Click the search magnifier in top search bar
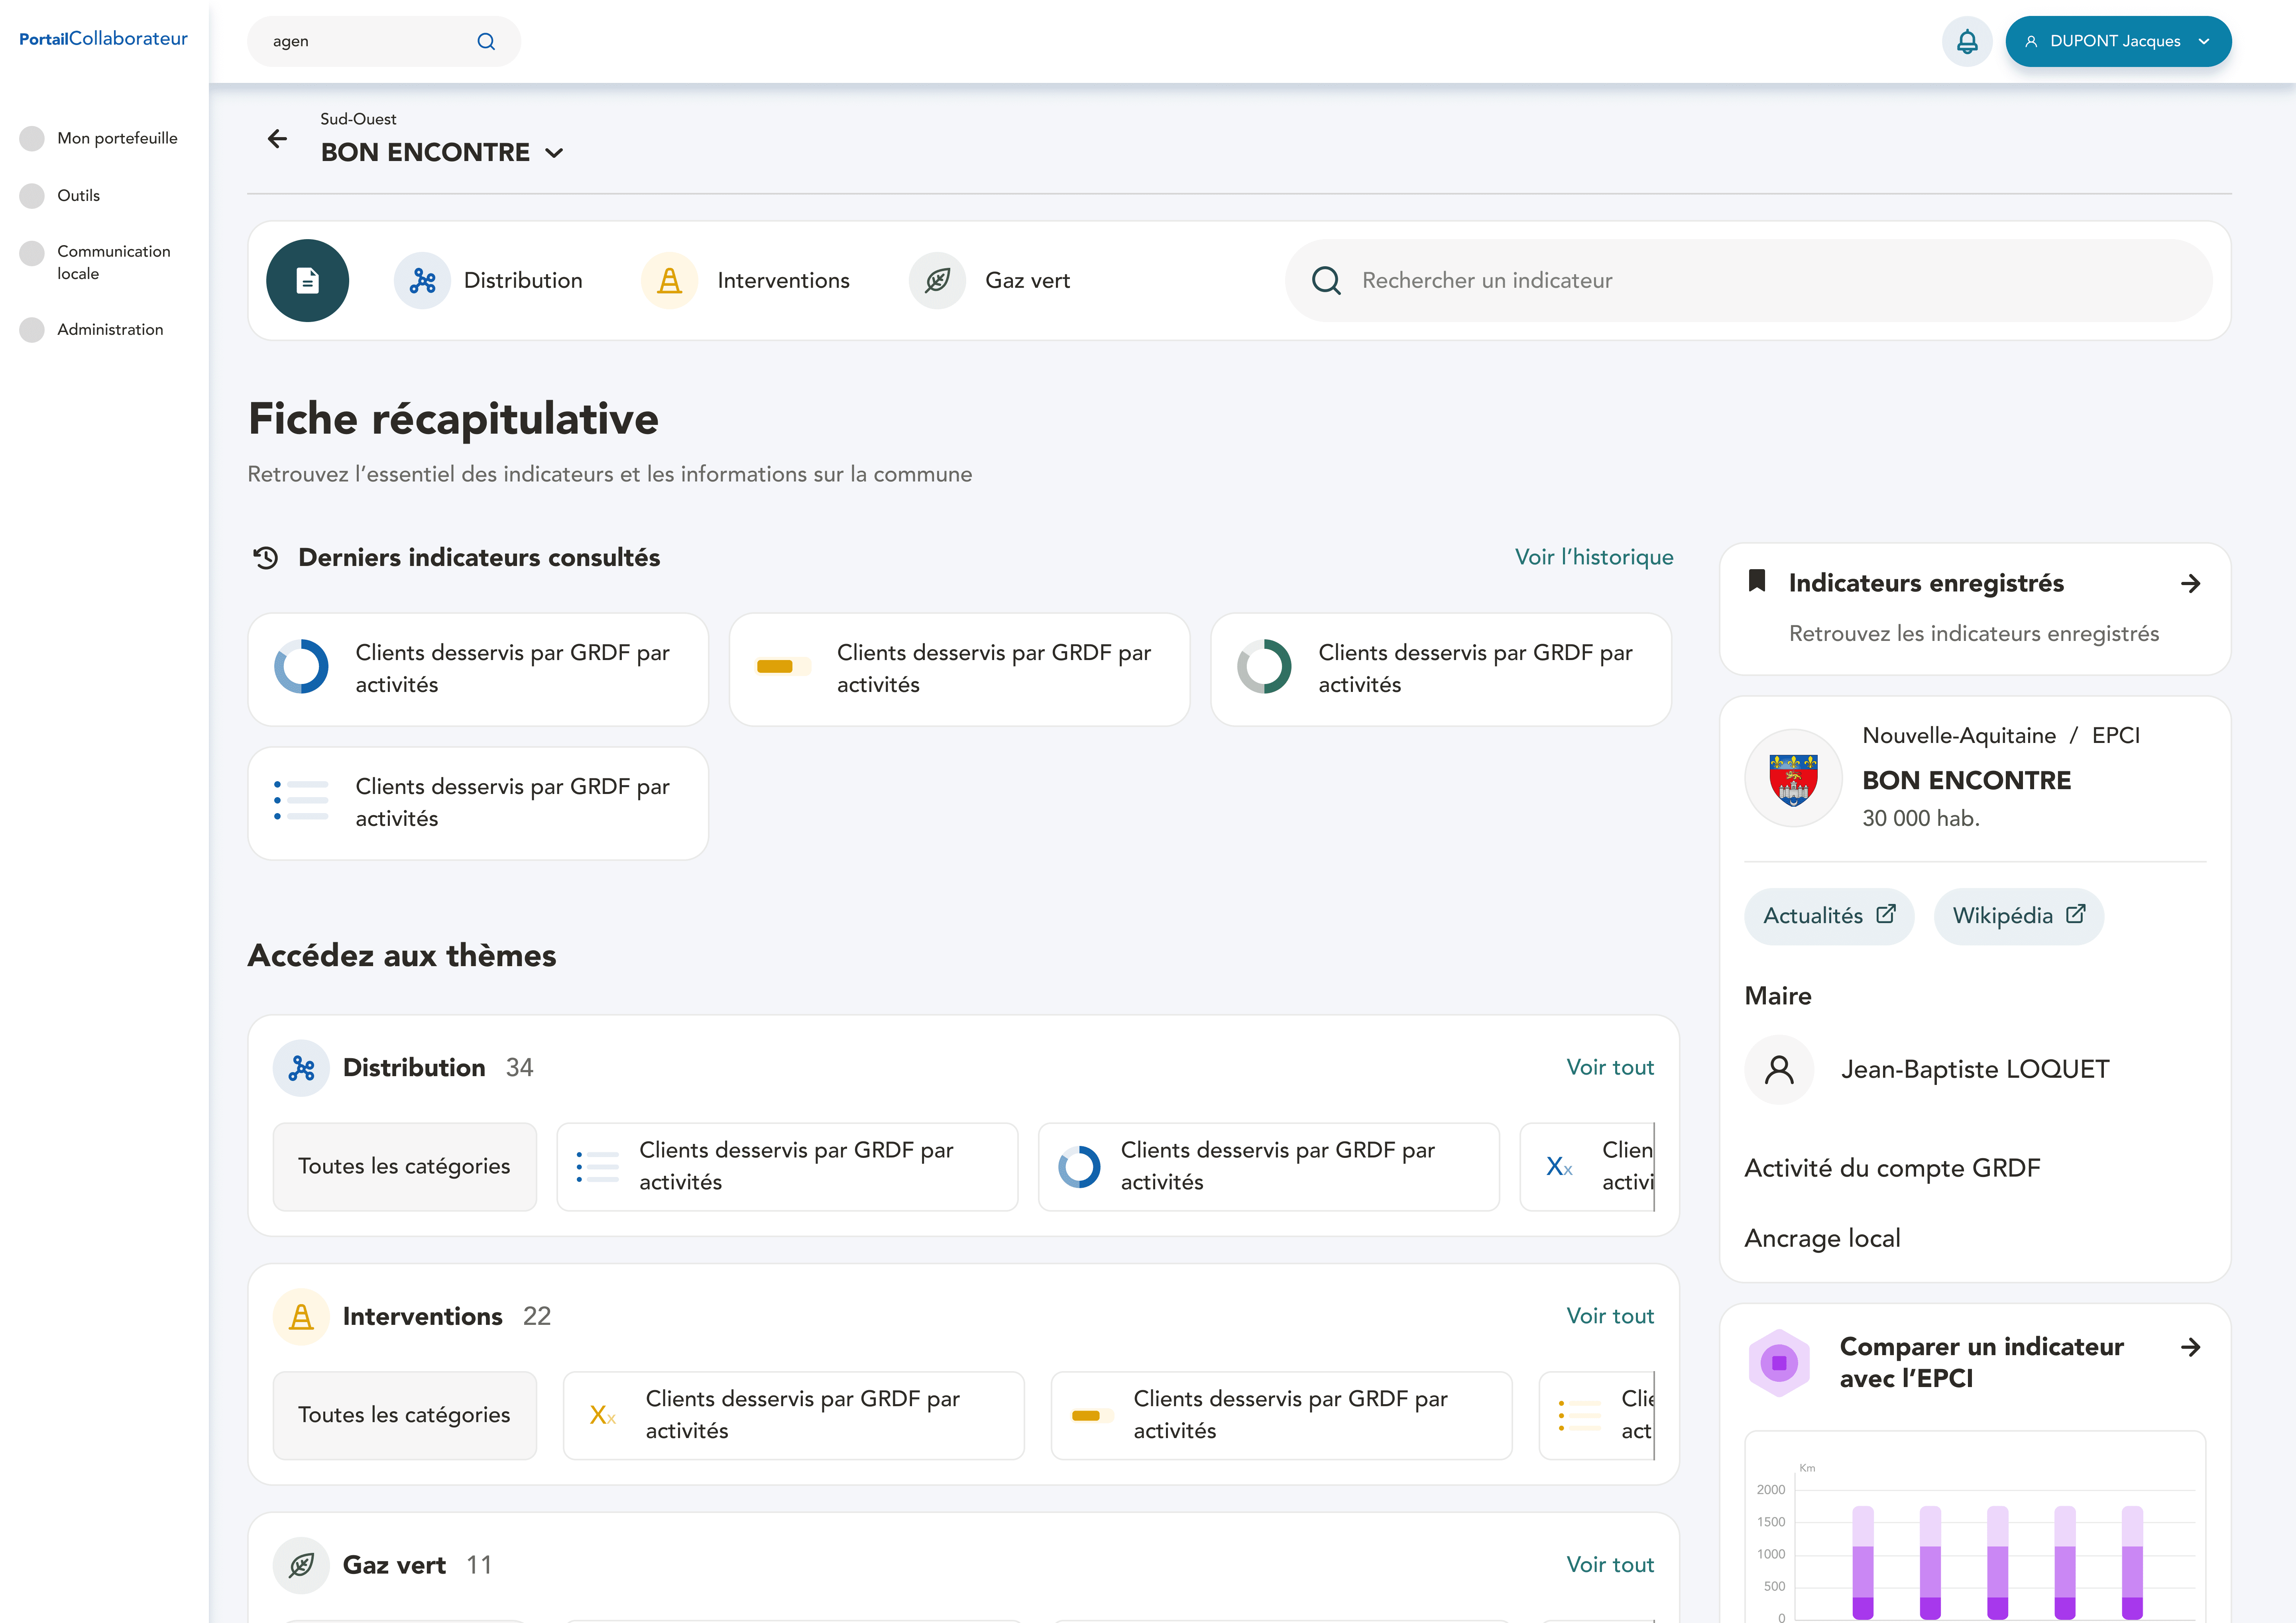Image resolution: width=2296 pixels, height=1623 pixels. (x=486, y=41)
